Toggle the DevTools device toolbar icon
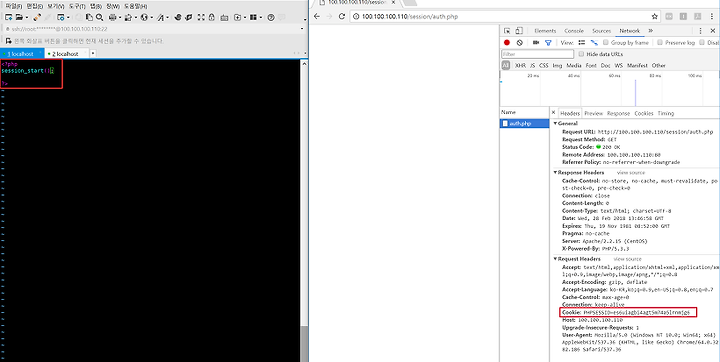 pos(519,31)
